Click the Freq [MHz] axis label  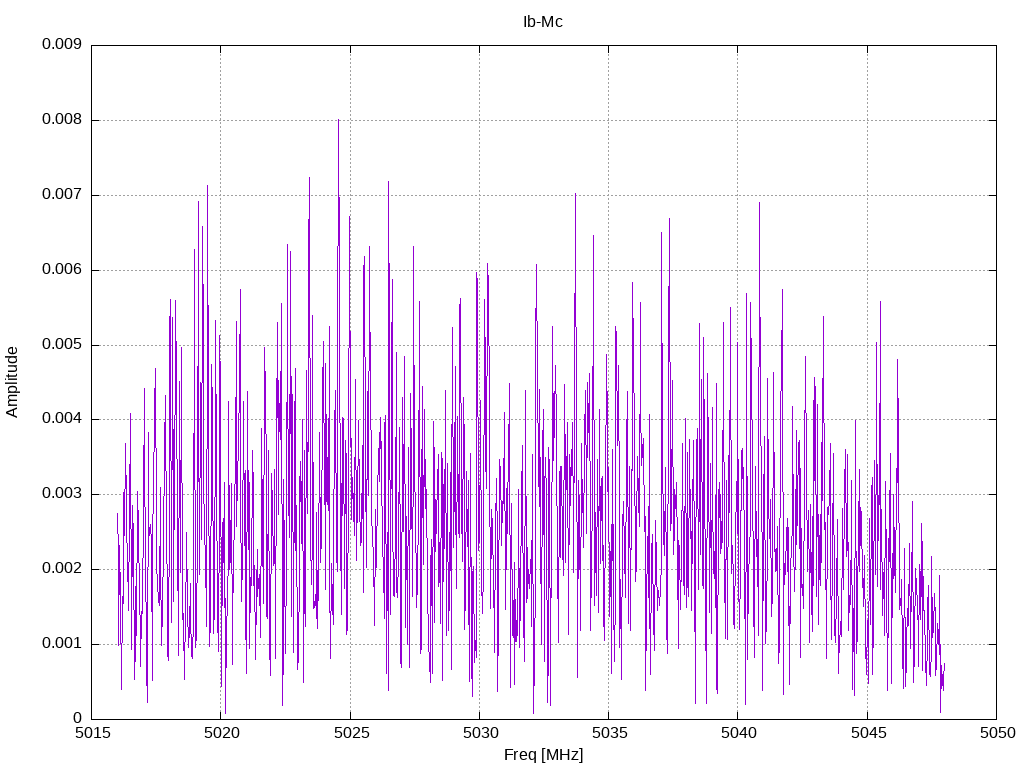543,755
